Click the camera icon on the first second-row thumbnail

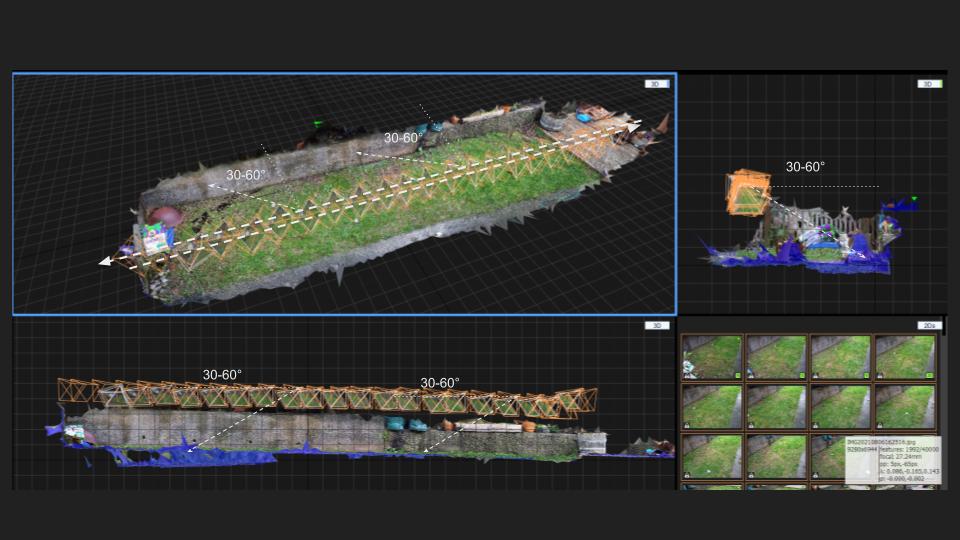[x=688, y=425]
